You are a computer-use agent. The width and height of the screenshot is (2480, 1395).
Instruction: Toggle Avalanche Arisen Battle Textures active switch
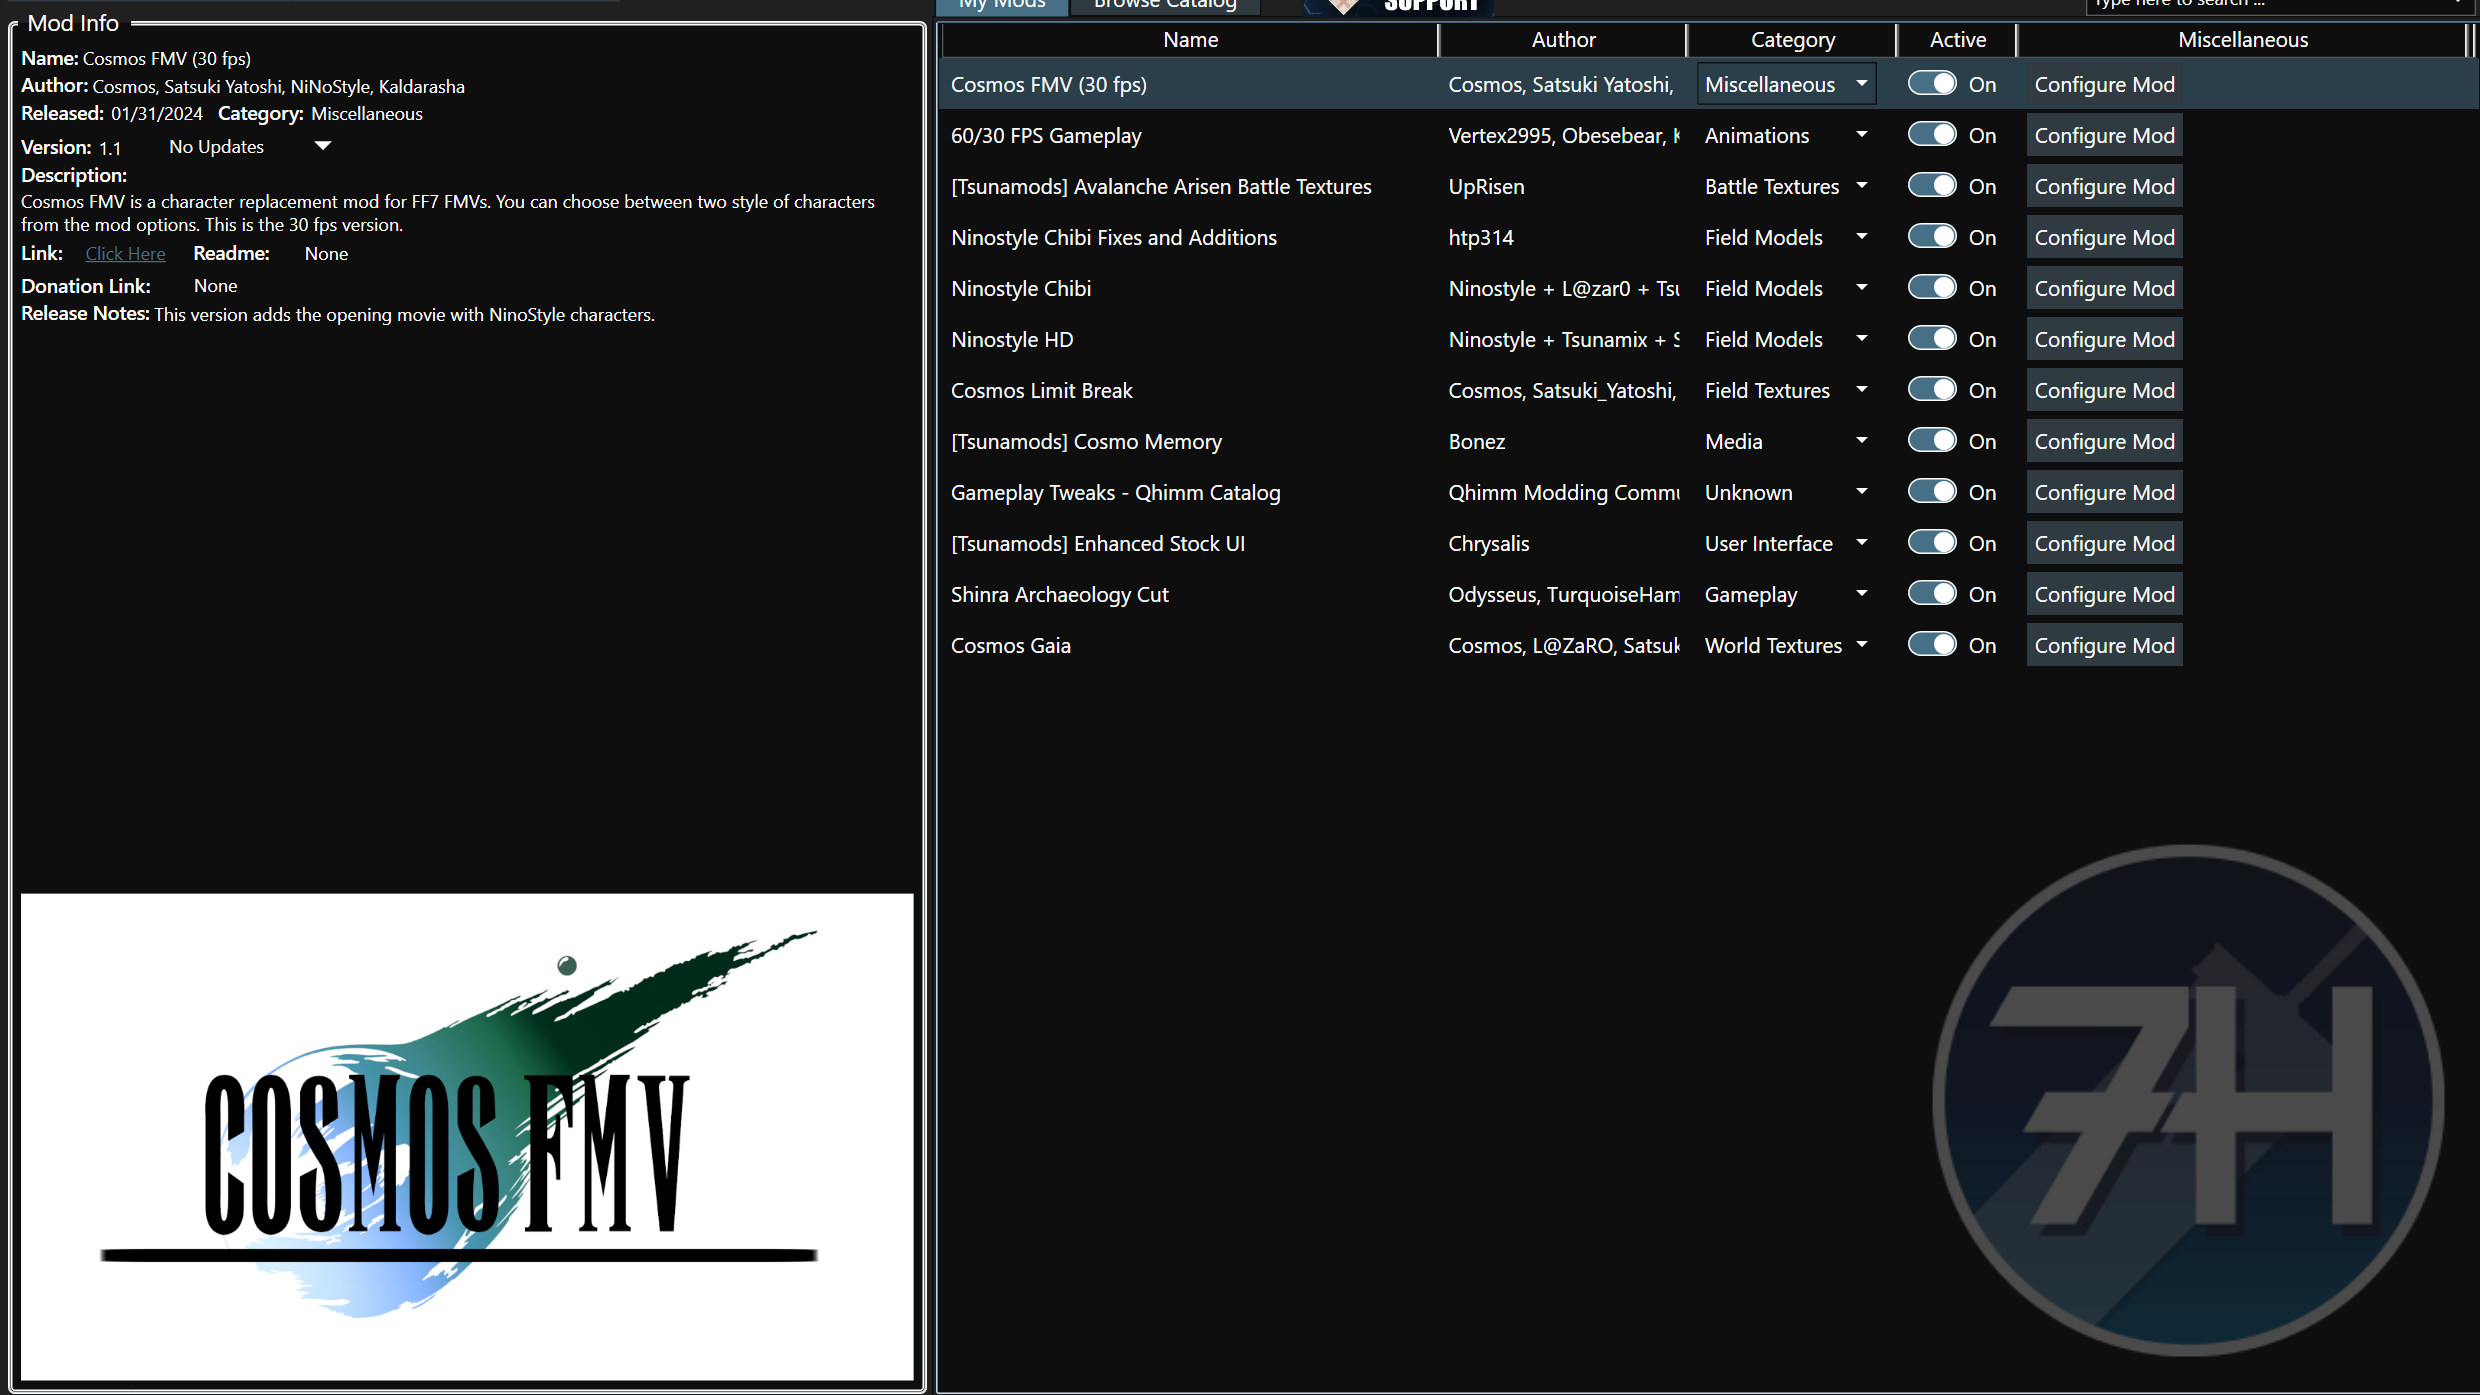pyautogui.click(x=1932, y=186)
